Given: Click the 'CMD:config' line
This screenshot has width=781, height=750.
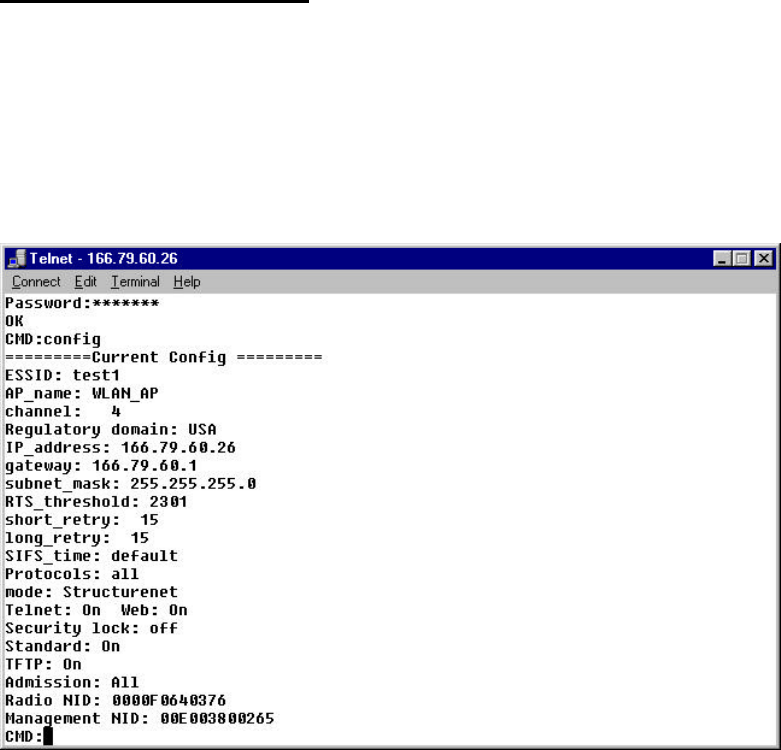Looking at the screenshot, I should click(x=53, y=340).
